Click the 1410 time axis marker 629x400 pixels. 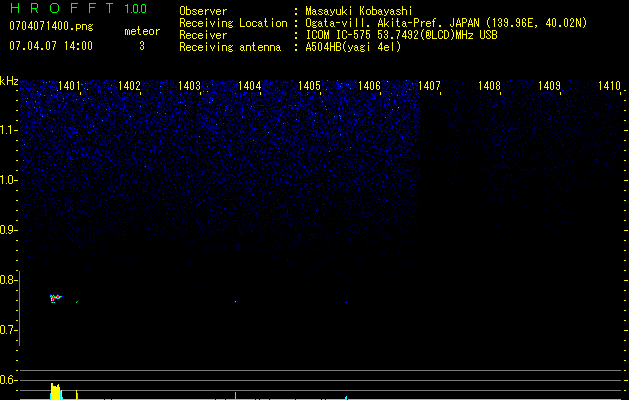click(609, 86)
